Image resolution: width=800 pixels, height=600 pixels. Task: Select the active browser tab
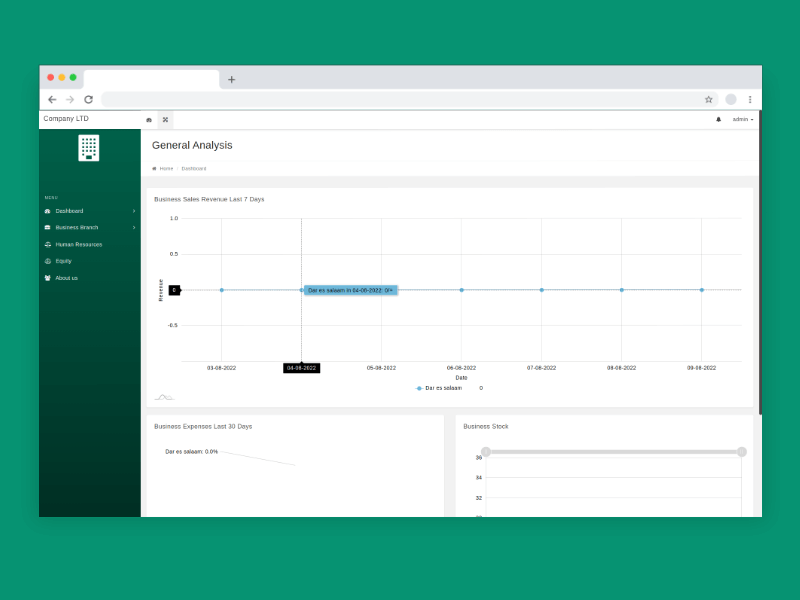coord(152,80)
